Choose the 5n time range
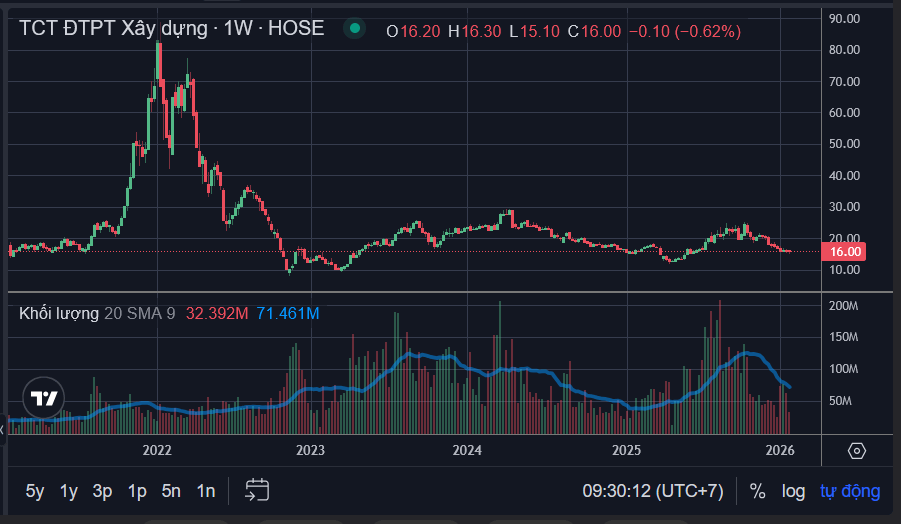 click(x=171, y=491)
